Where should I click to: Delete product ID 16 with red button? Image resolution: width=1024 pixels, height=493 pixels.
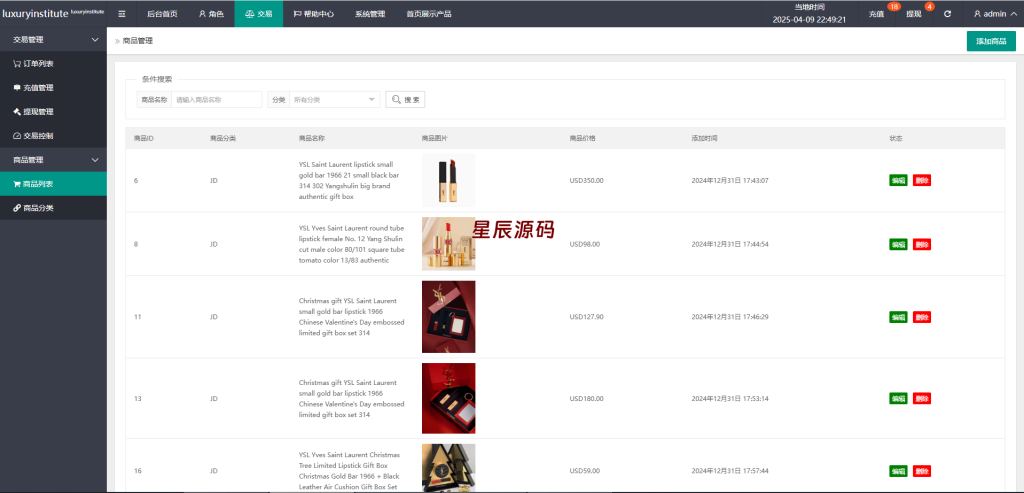921,471
